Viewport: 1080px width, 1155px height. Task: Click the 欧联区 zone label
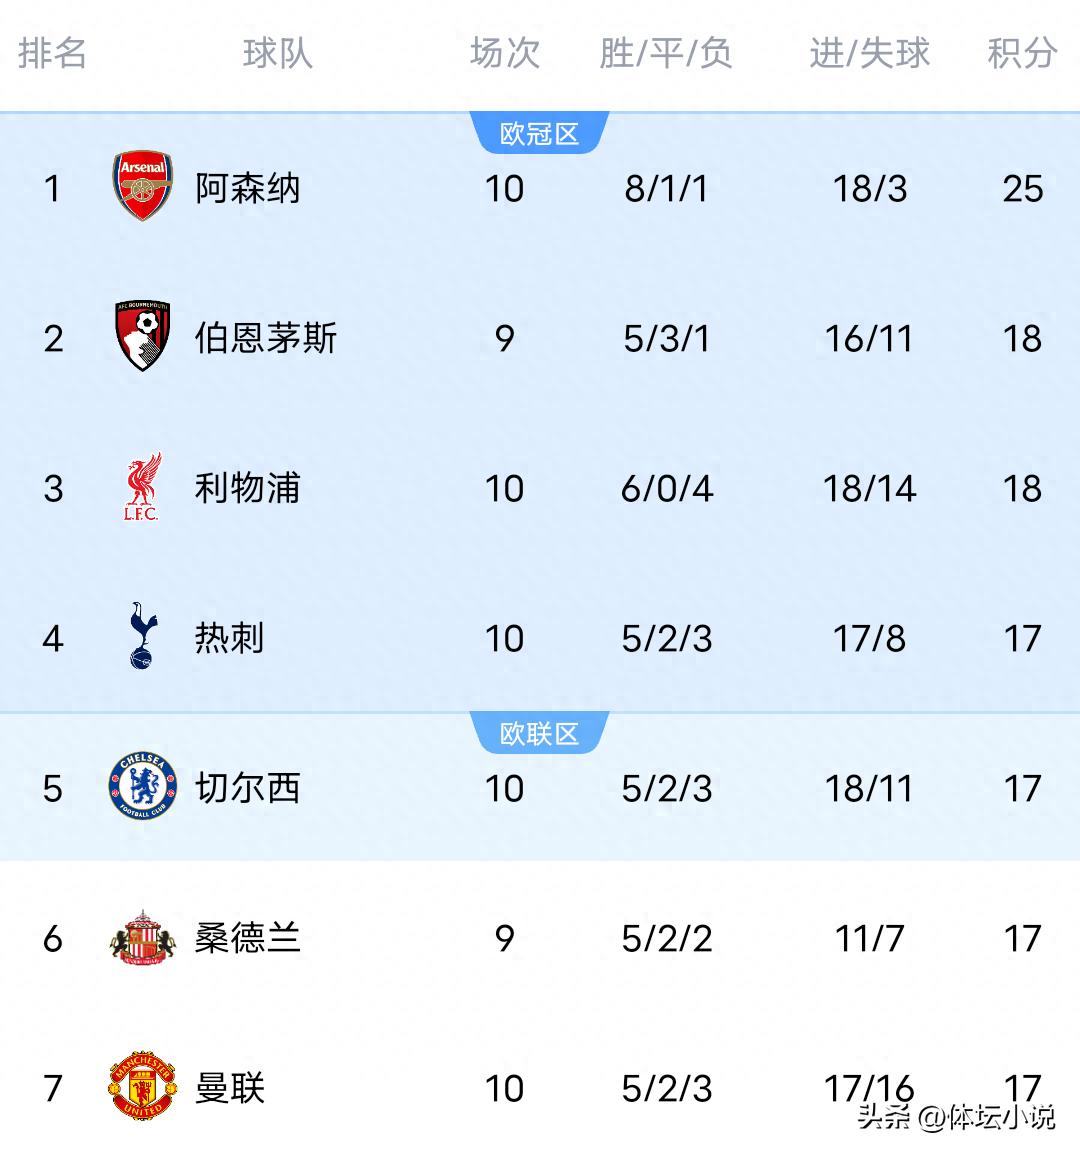539,734
